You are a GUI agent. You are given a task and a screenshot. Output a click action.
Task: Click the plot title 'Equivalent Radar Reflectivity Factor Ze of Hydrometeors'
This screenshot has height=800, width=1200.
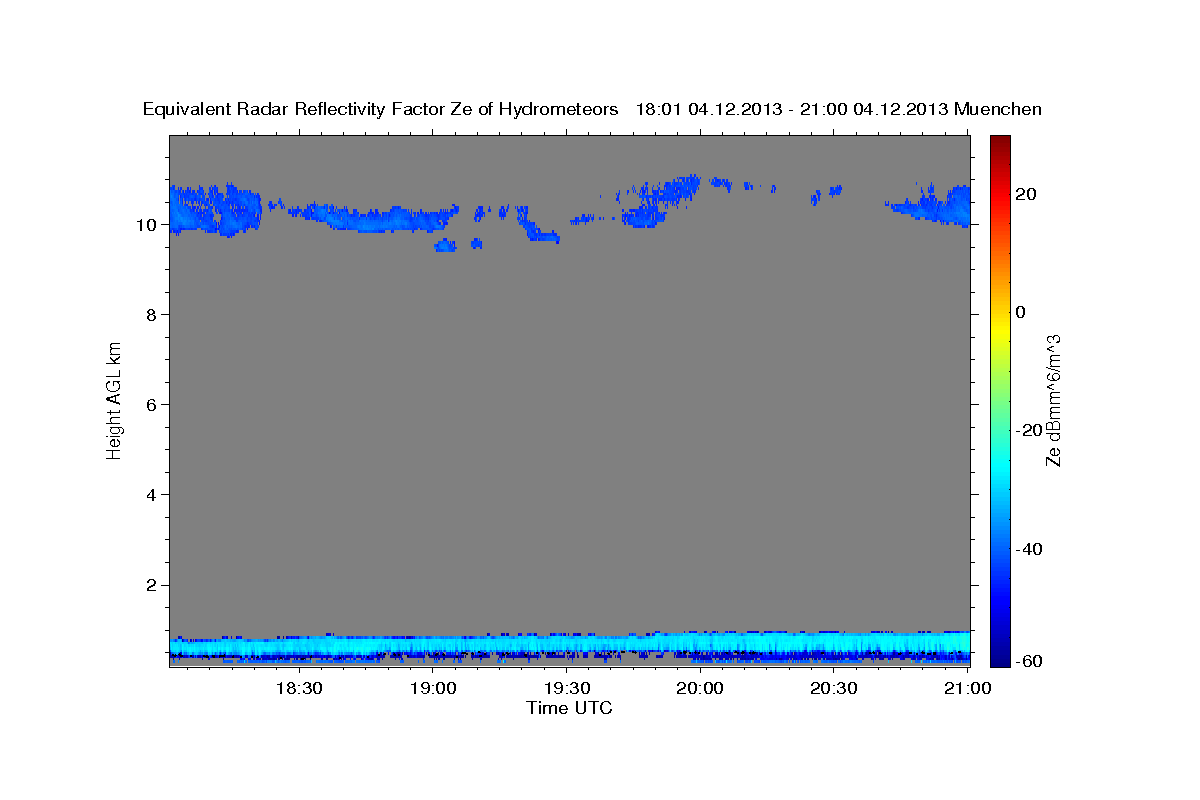click(381, 109)
